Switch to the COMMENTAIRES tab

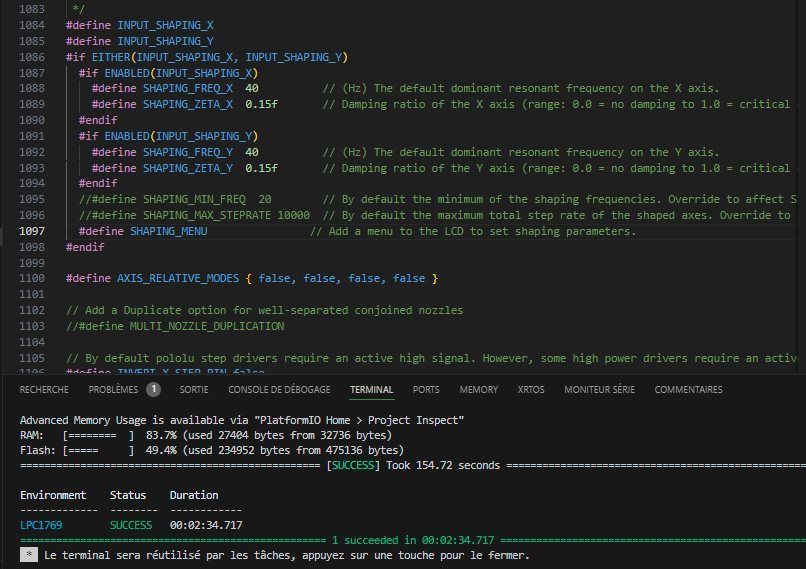click(x=688, y=390)
